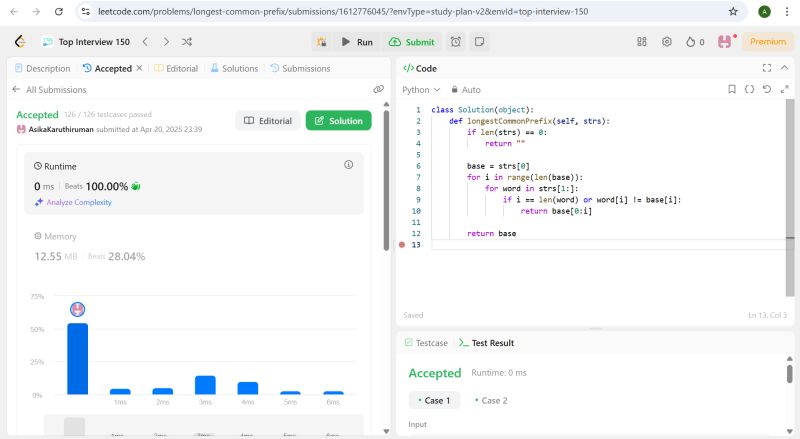Image resolution: width=800 pixels, height=439 pixels.
Task: Click the Premium button
Action: coord(768,42)
